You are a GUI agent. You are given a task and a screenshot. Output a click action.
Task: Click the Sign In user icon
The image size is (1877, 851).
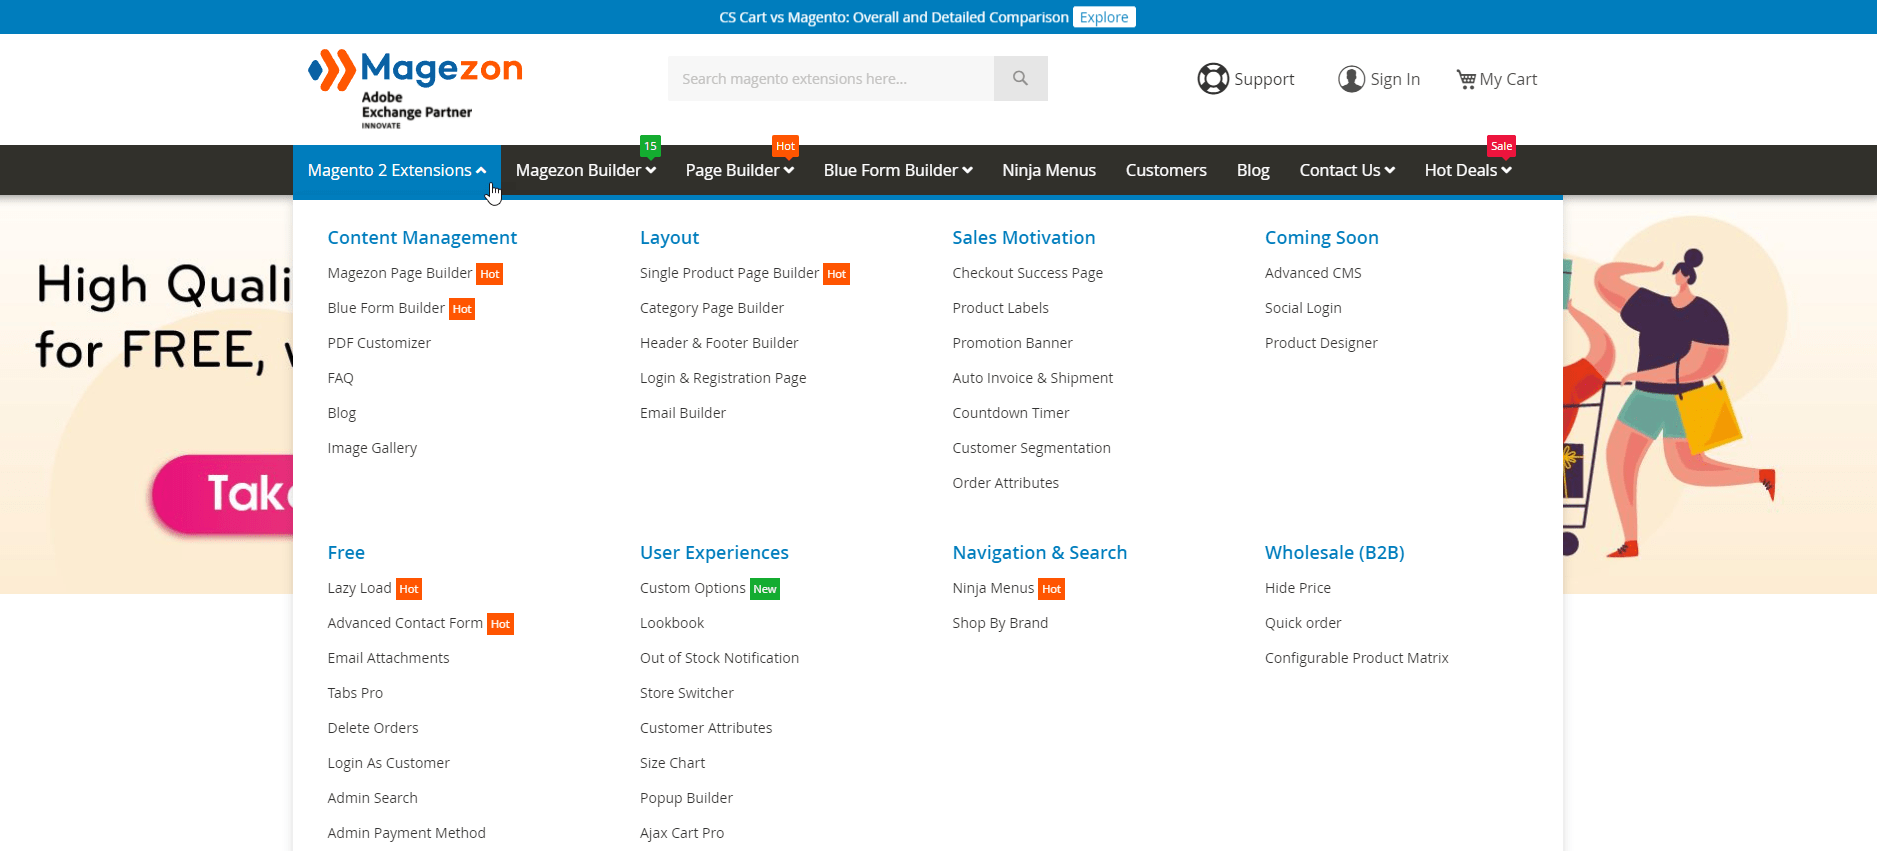point(1351,79)
